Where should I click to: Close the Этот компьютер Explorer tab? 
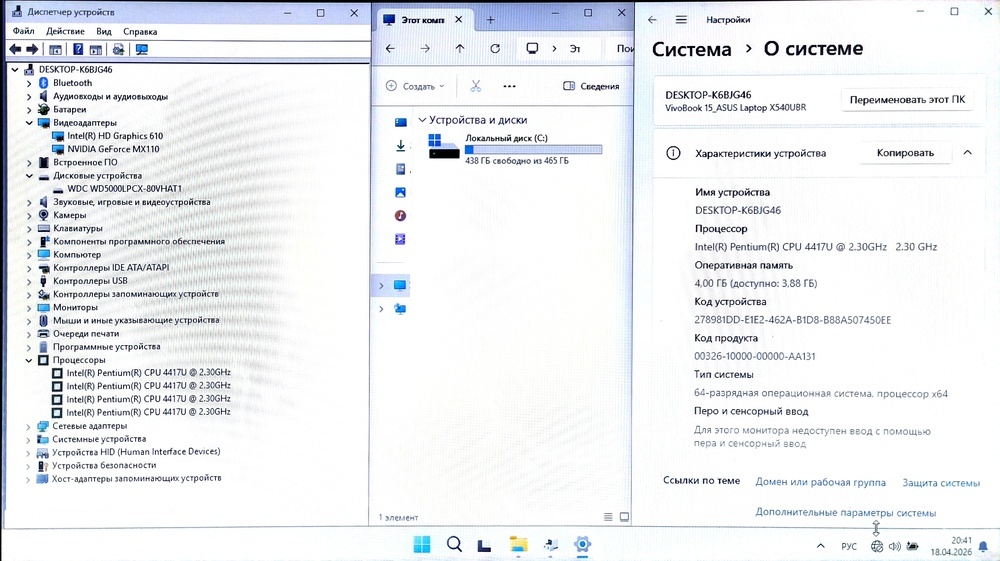coord(459,20)
